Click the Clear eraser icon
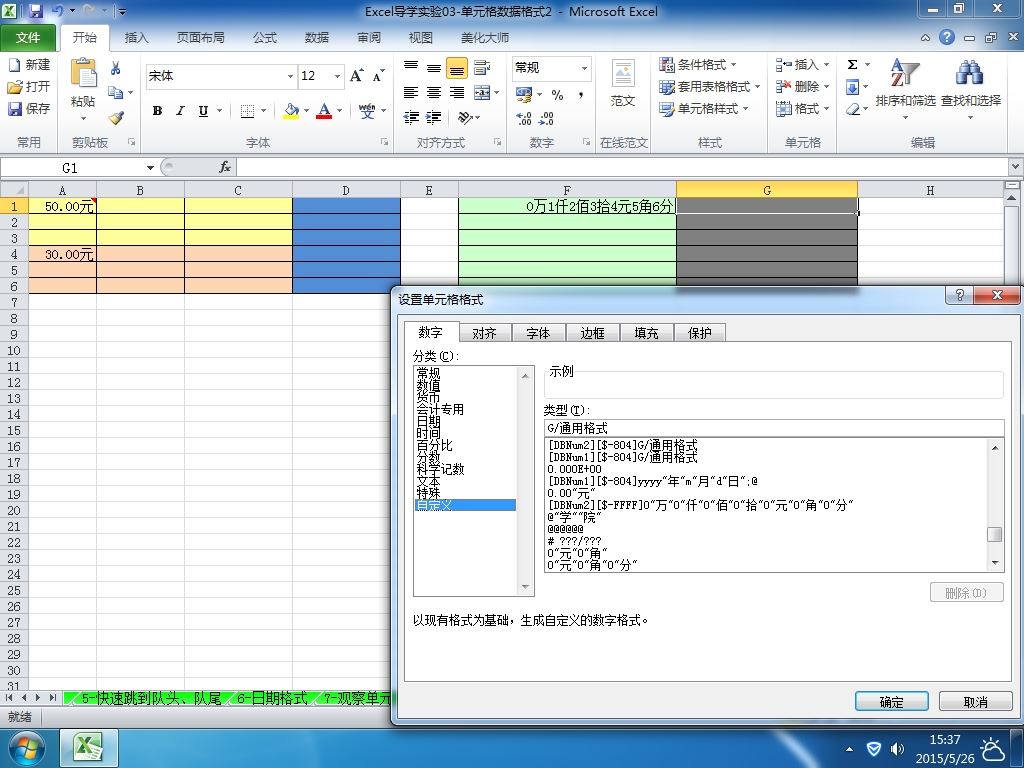This screenshot has width=1024, height=768. (852, 109)
